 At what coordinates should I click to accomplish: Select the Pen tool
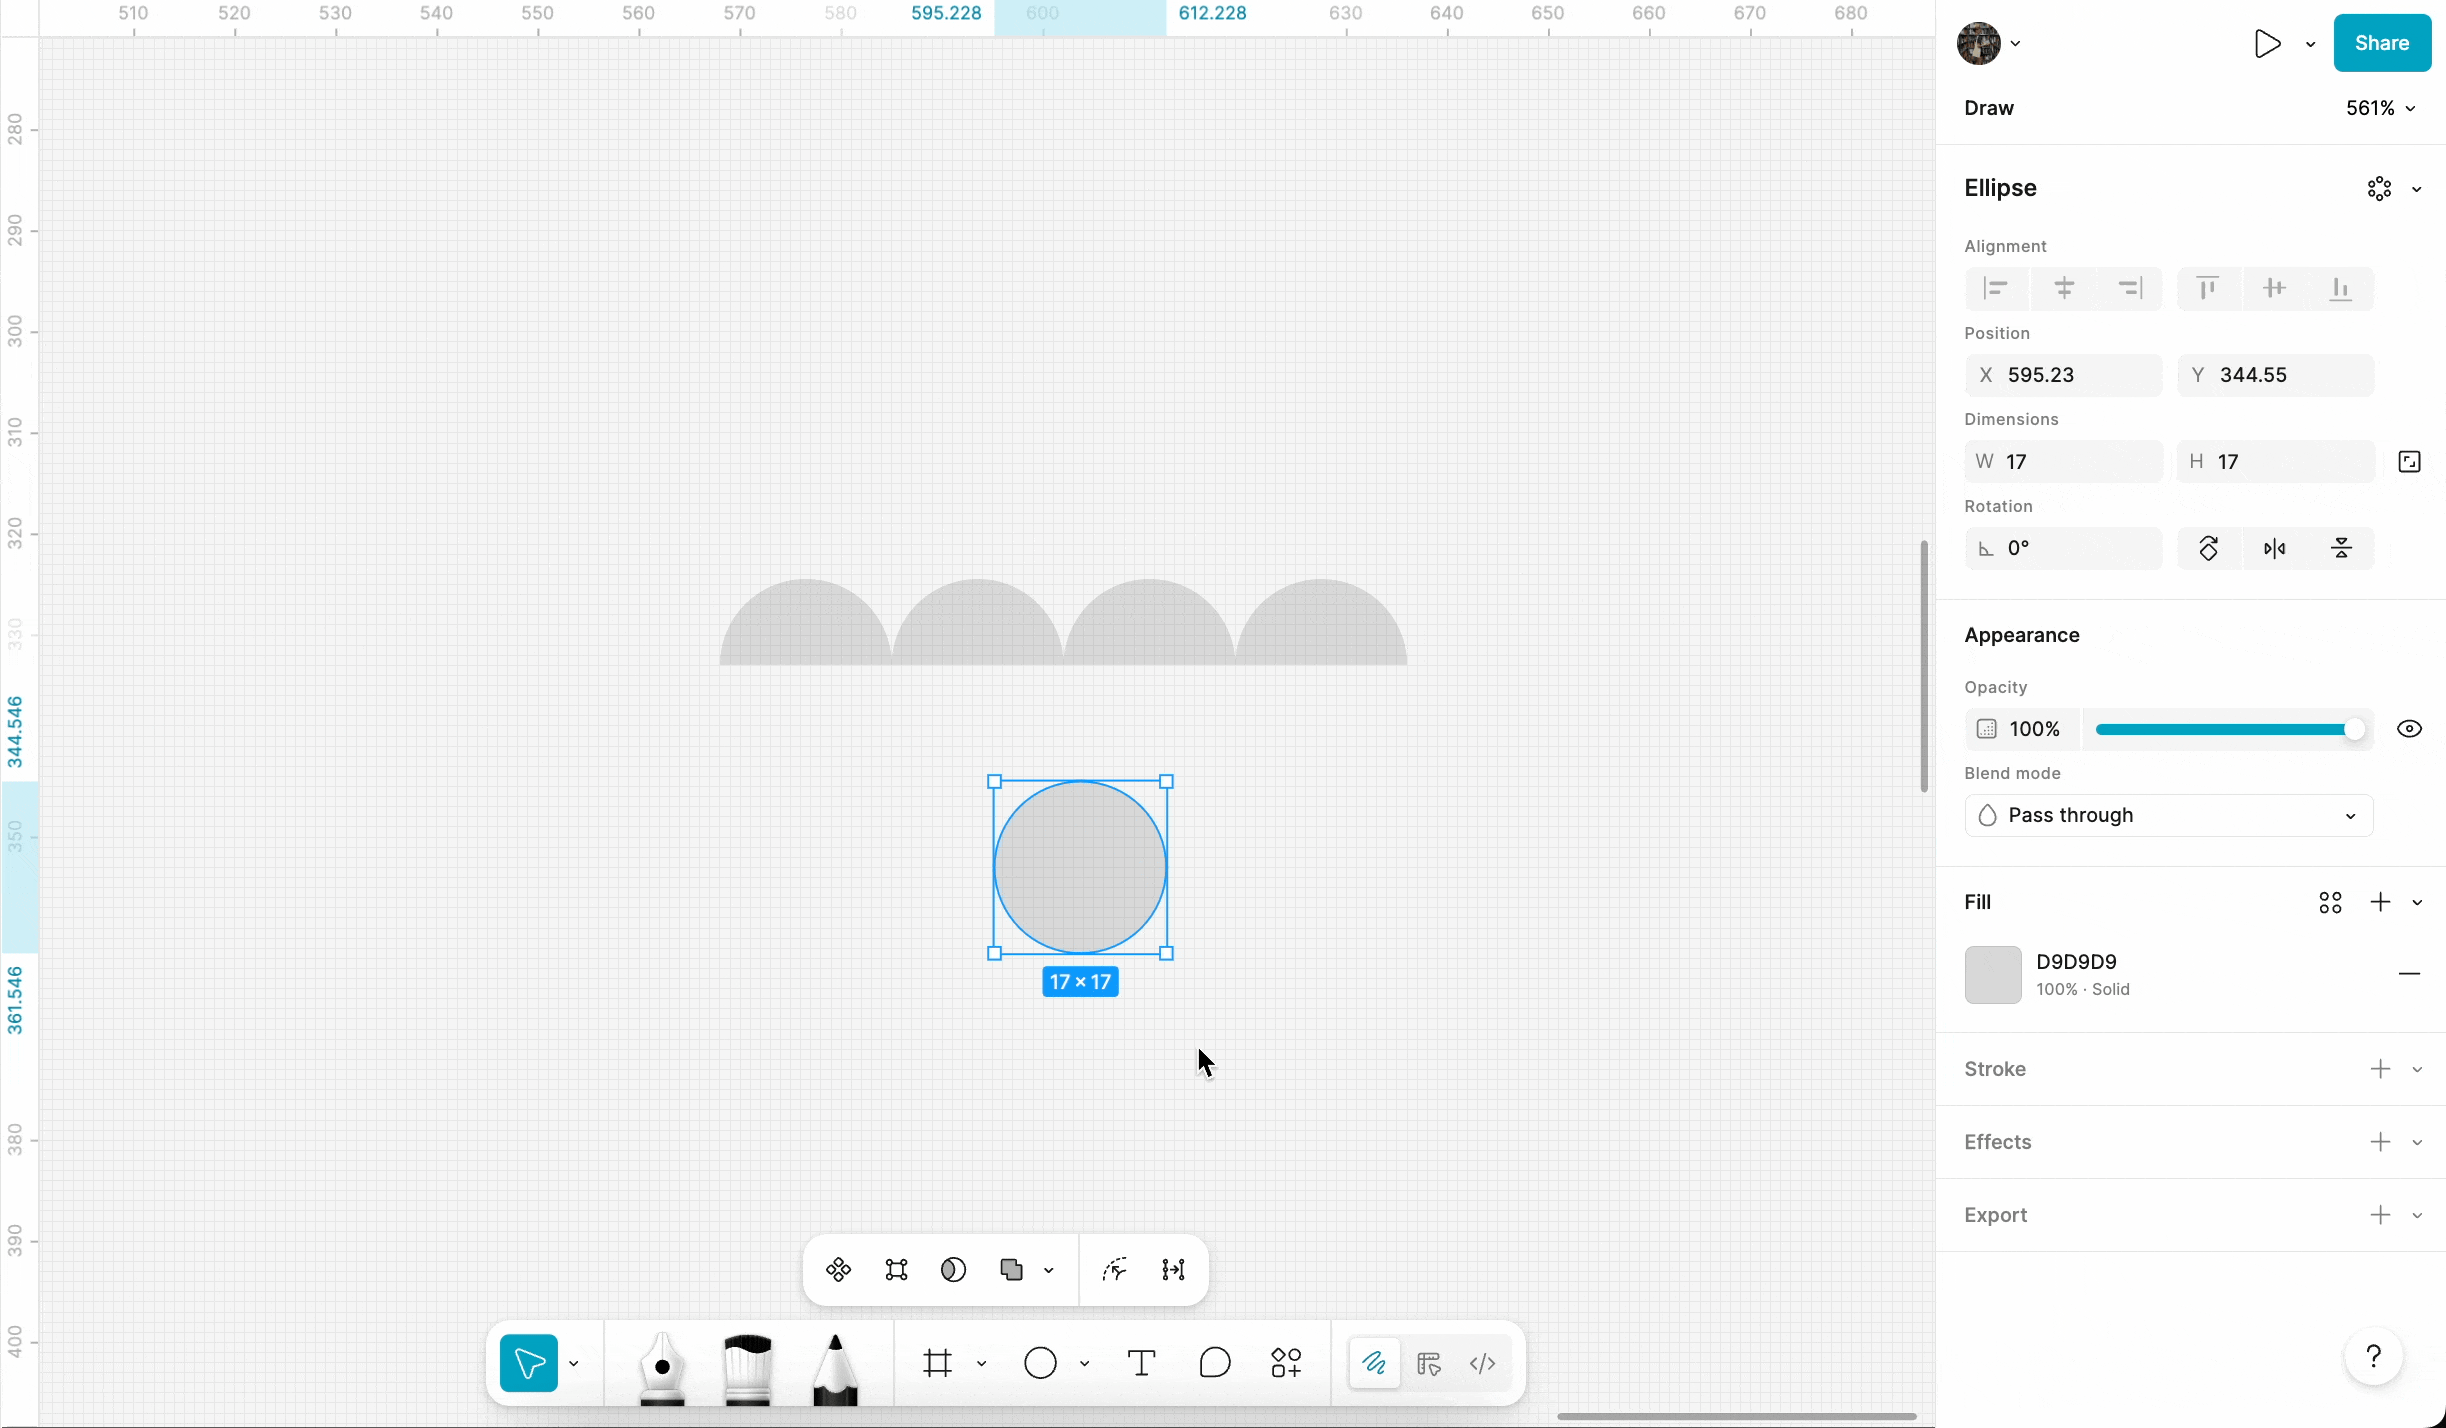(662, 1365)
